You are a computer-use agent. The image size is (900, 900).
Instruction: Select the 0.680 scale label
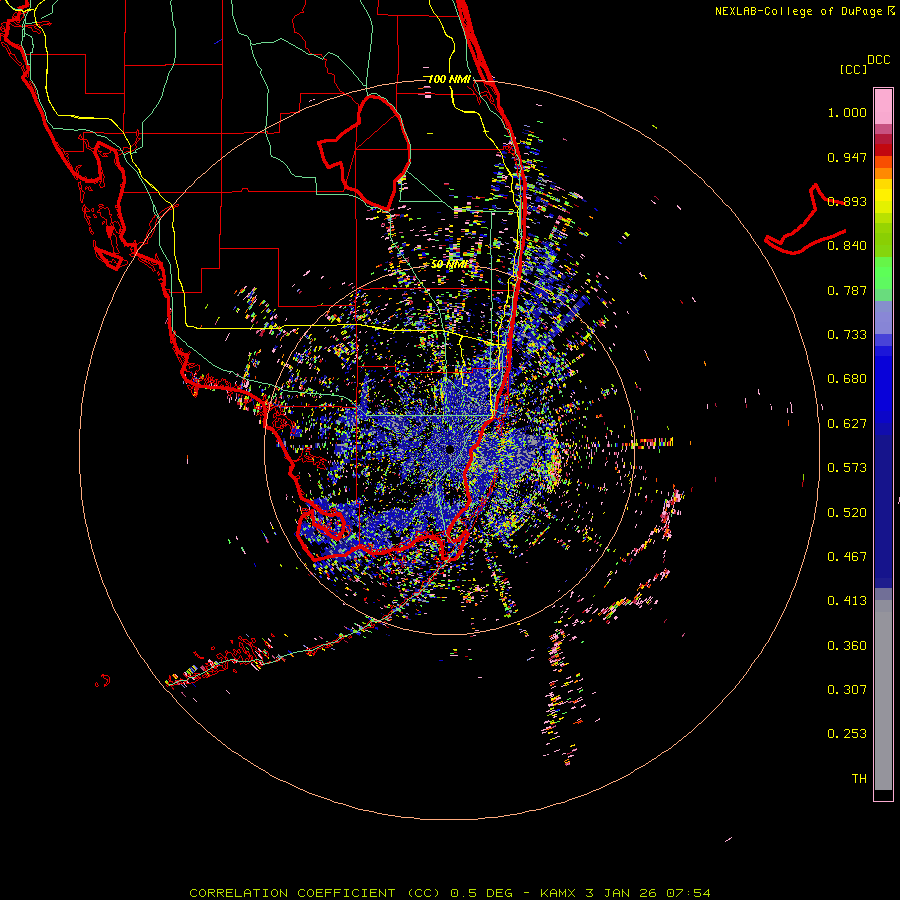tap(847, 379)
